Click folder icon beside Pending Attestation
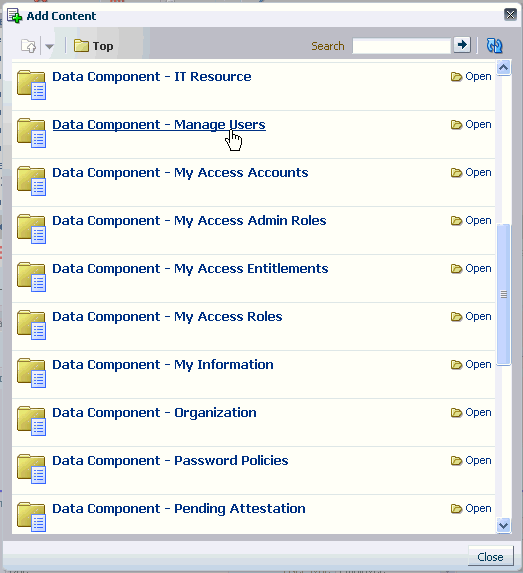 (31, 517)
